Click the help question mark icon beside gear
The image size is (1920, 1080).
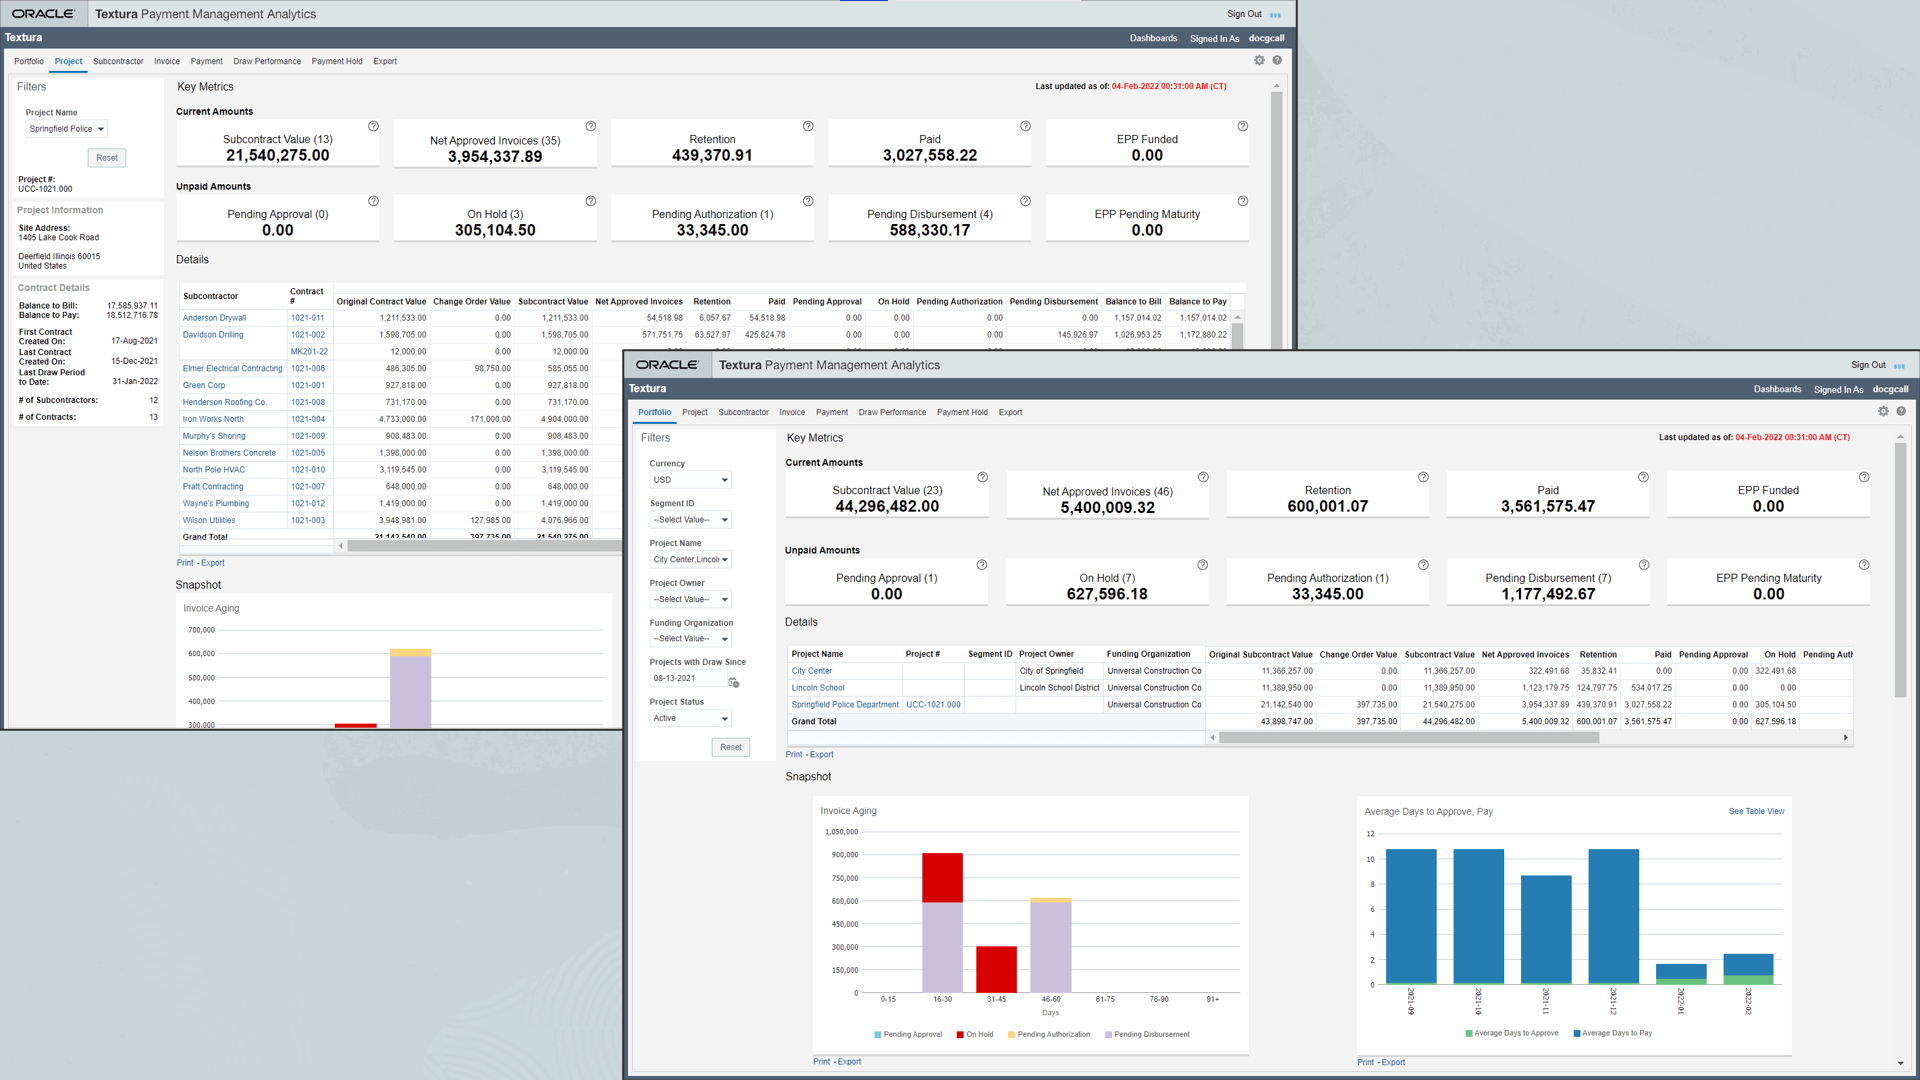click(x=1901, y=411)
